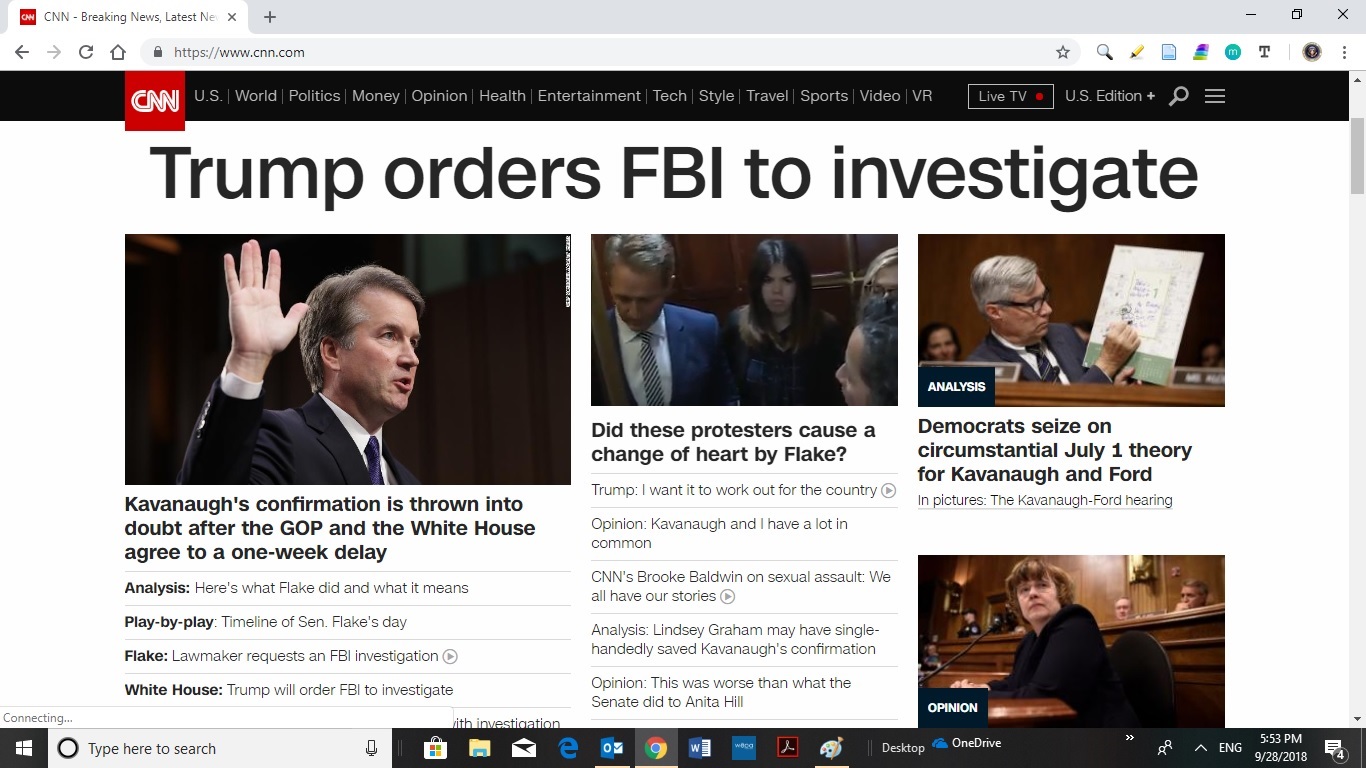Open 'In pictures: The Kavanaugh-Ford hearing' link
This screenshot has width=1366, height=768.
1045,500
